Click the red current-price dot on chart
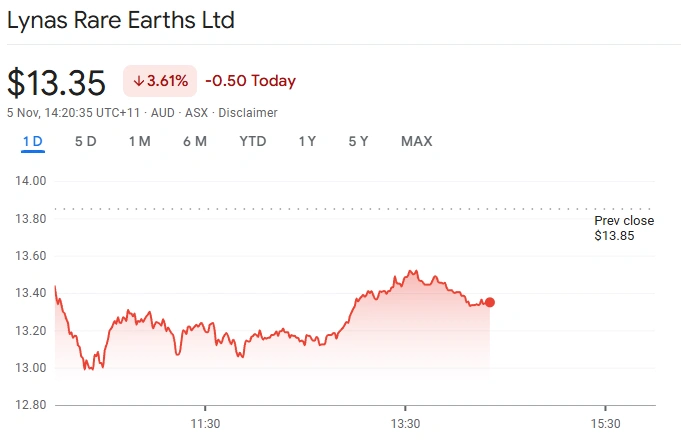Image resolution: width=681 pixels, height=445 pixels. [489, 302]
